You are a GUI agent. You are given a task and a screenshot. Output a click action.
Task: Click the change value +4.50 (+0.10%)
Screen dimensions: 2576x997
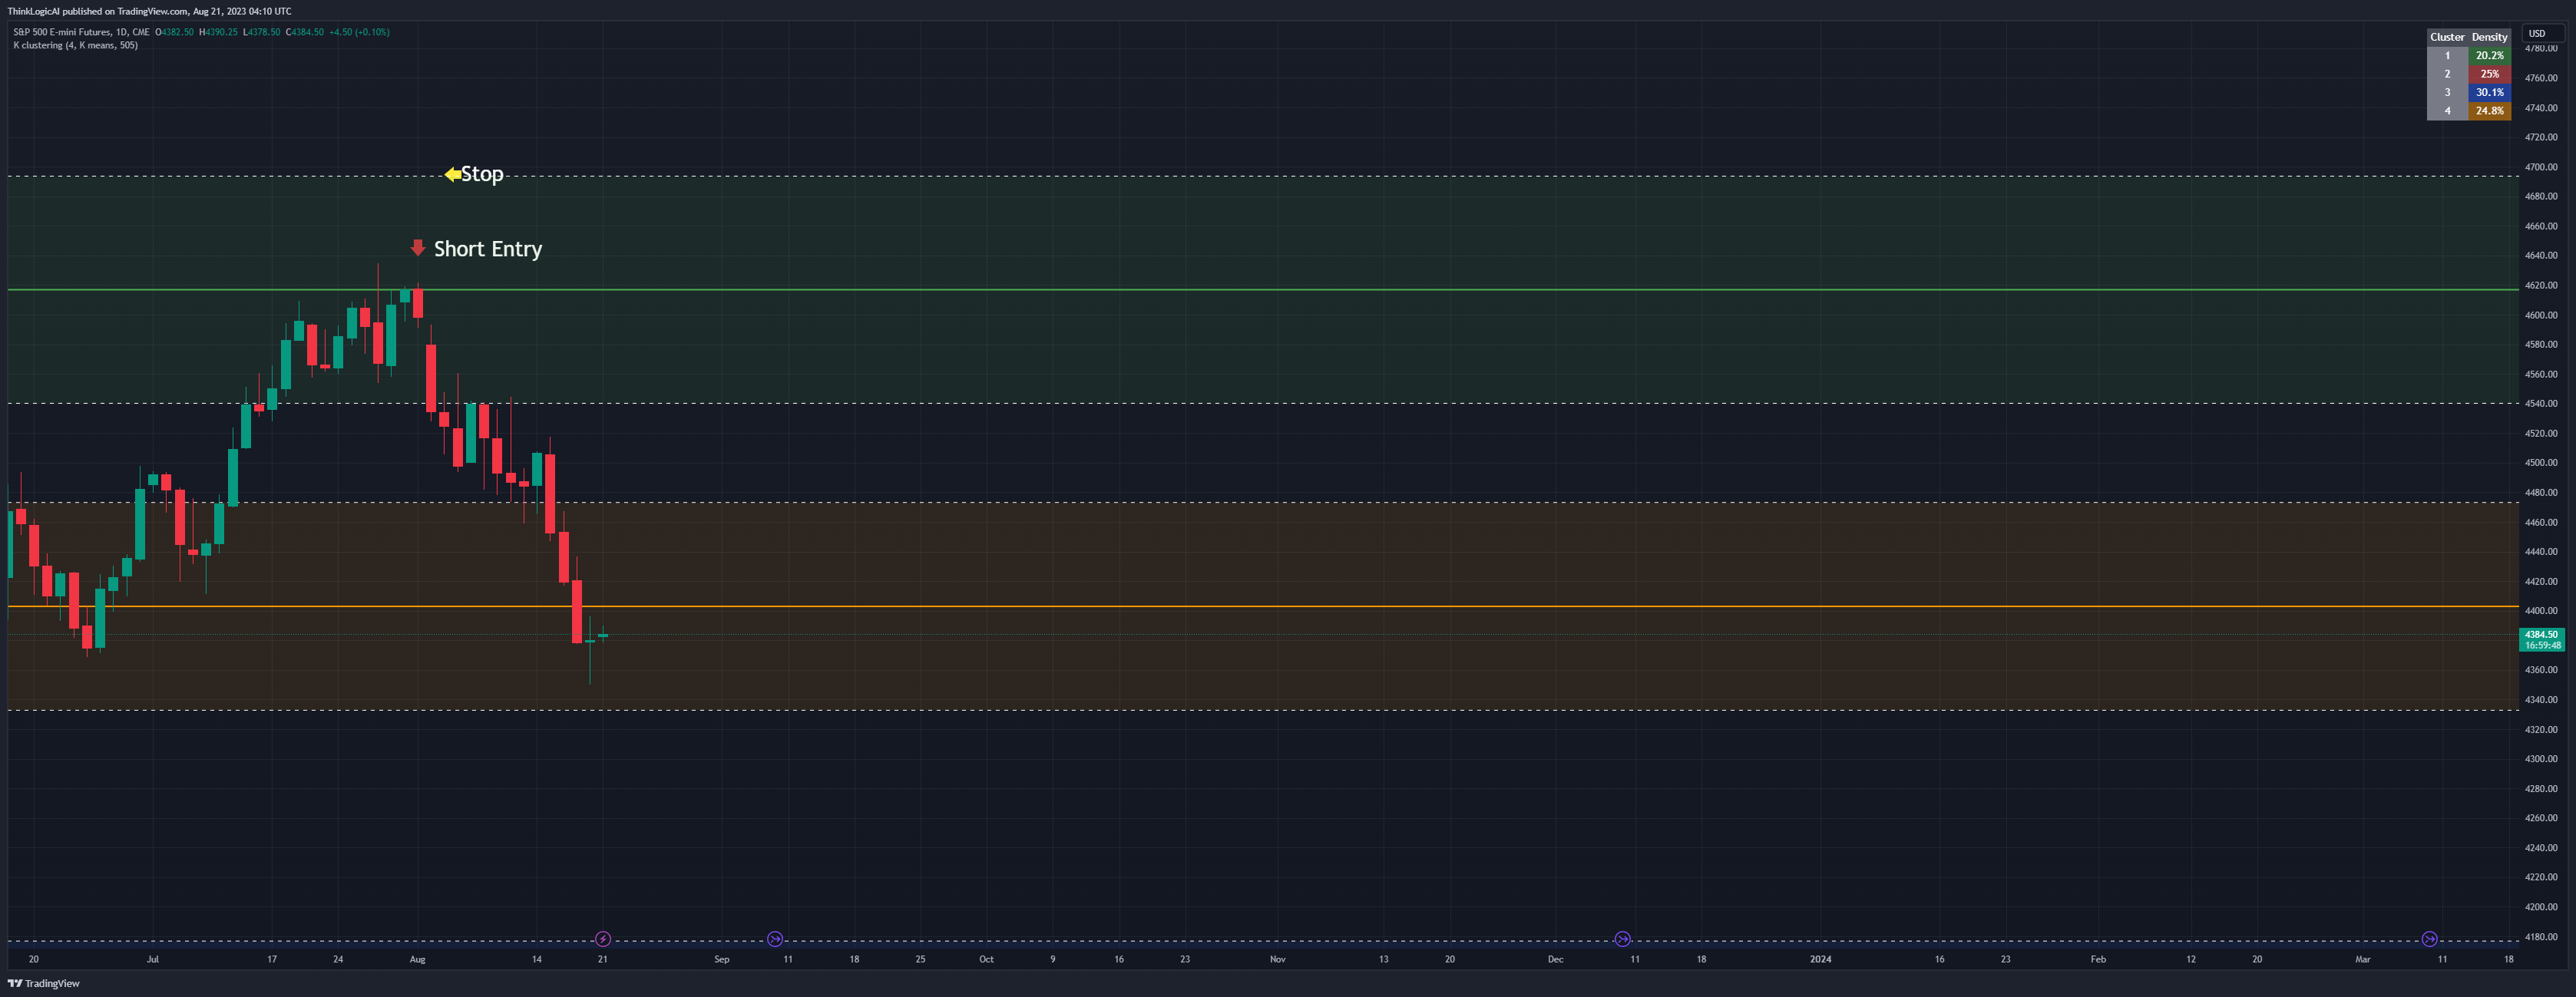[359, 32]
